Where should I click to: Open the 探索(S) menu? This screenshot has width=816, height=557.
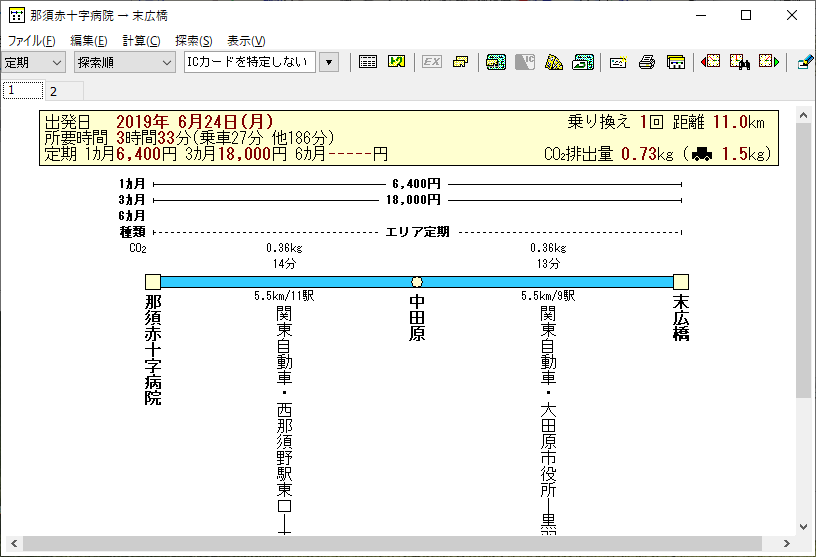(194, 41)
